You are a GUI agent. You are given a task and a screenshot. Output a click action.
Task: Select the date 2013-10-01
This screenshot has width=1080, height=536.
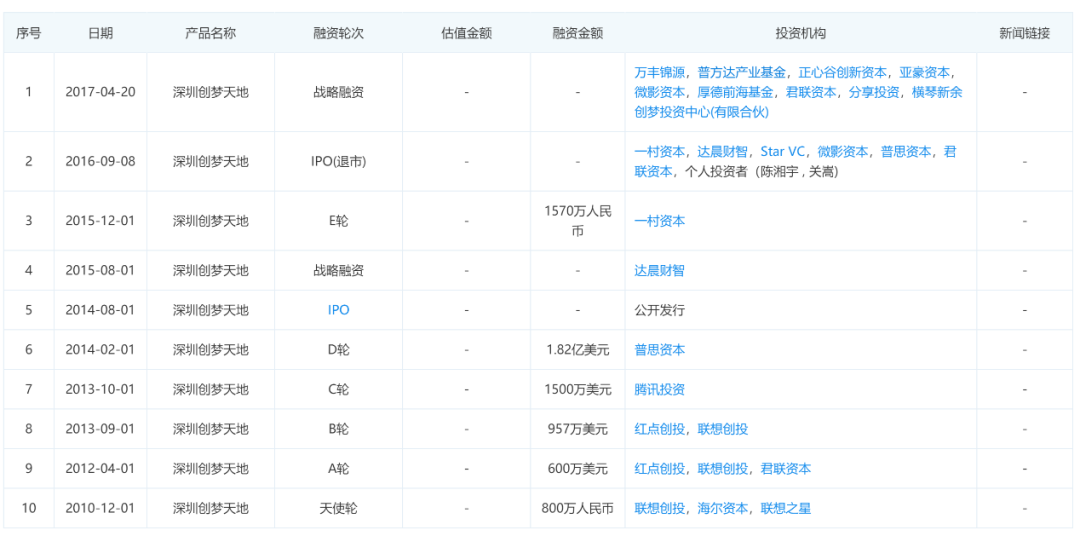pos(101,390)
